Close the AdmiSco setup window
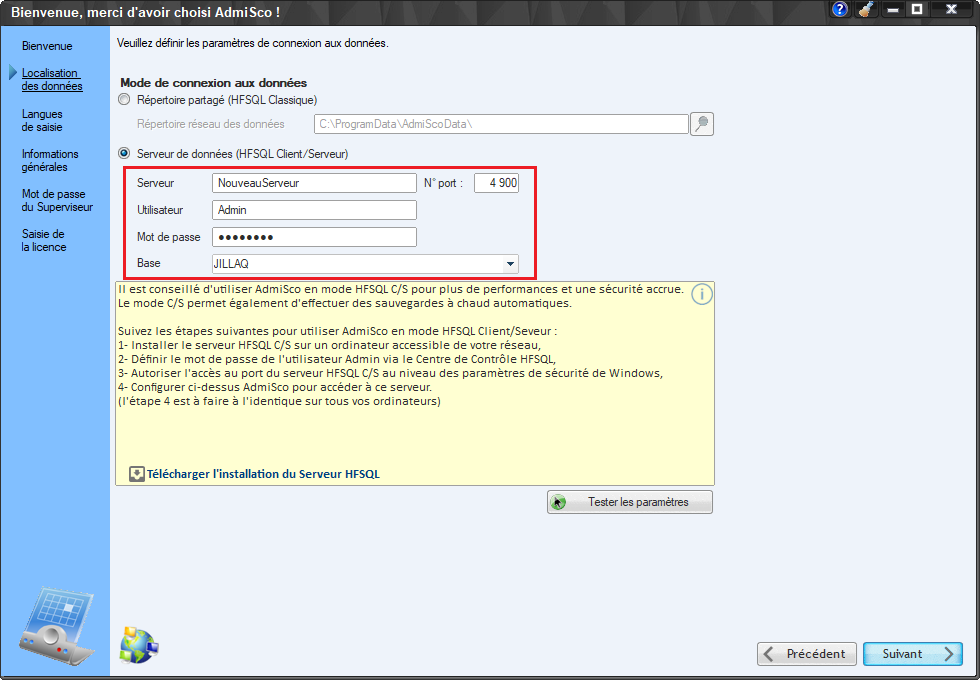 (952, 9)
